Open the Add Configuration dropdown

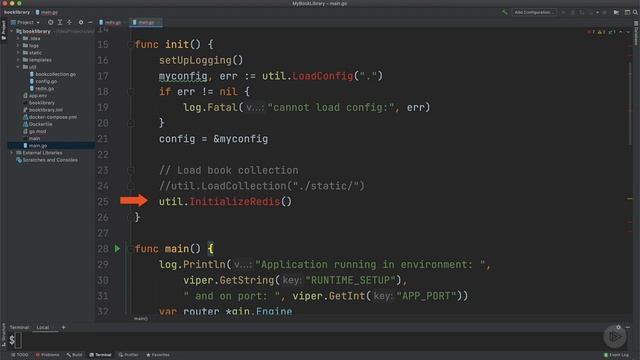534,12
